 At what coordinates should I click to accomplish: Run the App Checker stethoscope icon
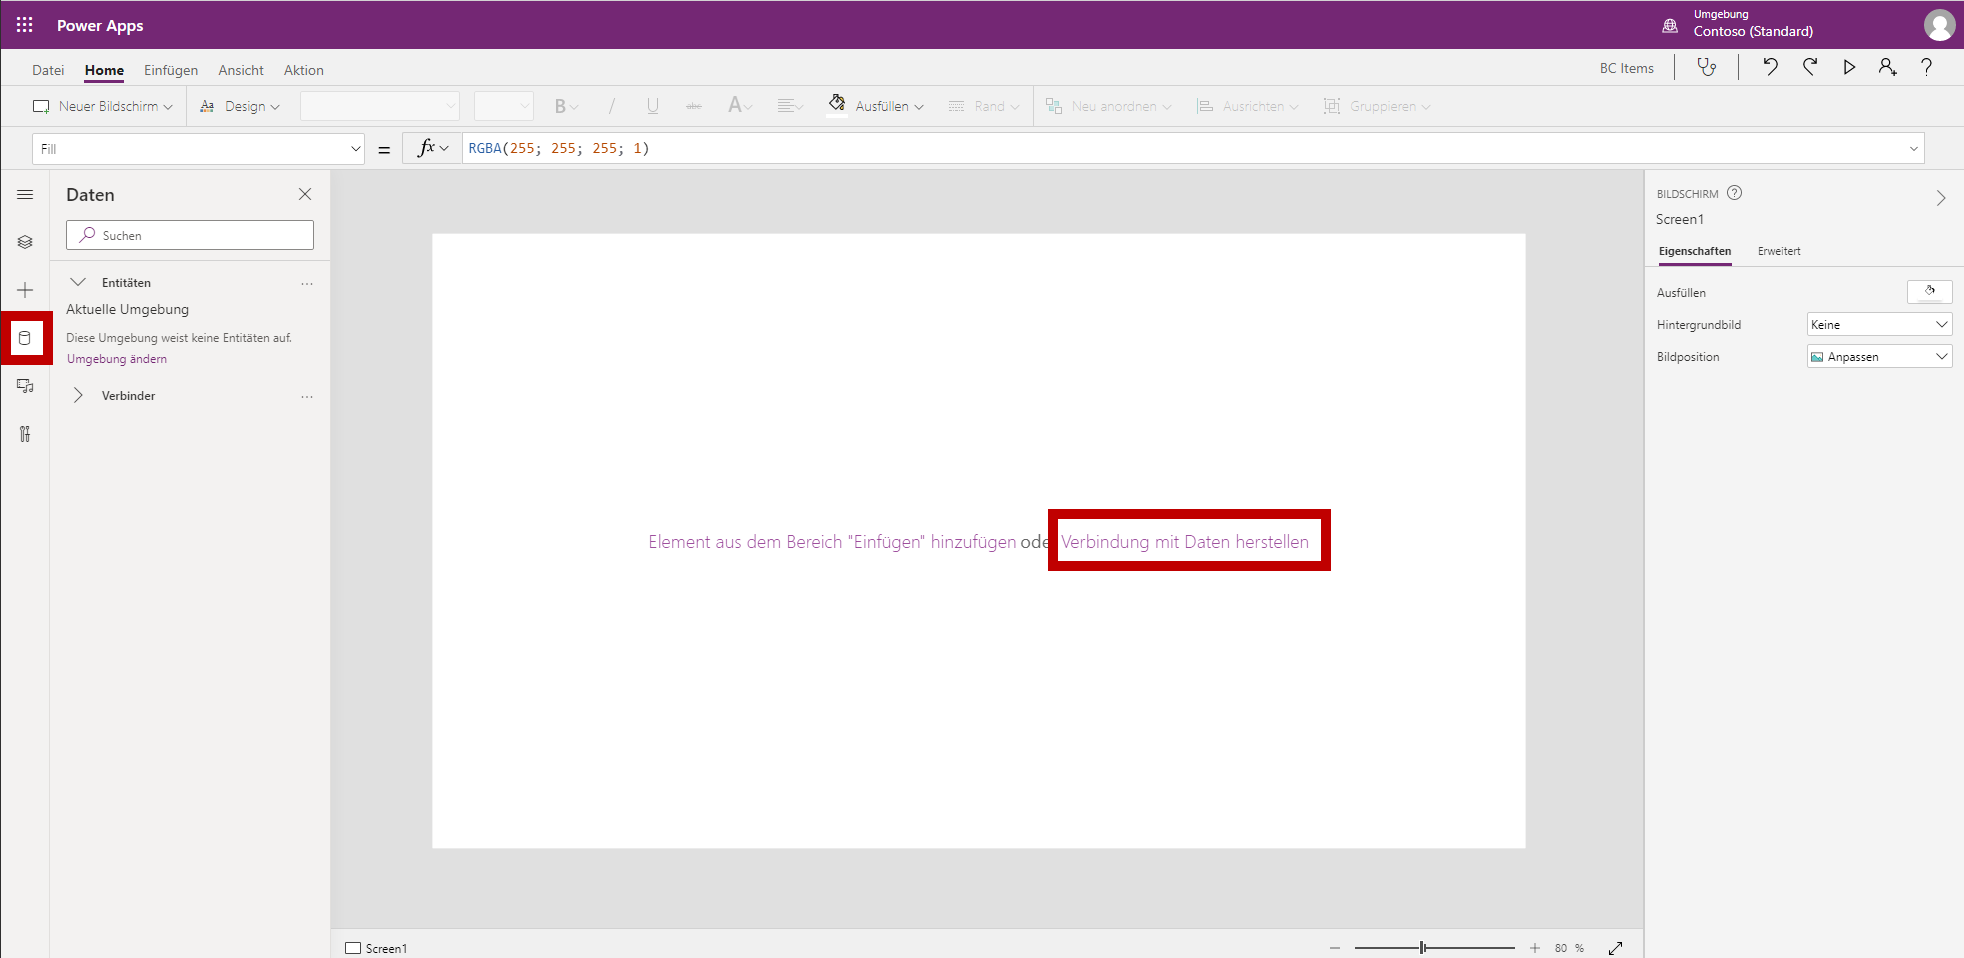tap(1707, 67)
